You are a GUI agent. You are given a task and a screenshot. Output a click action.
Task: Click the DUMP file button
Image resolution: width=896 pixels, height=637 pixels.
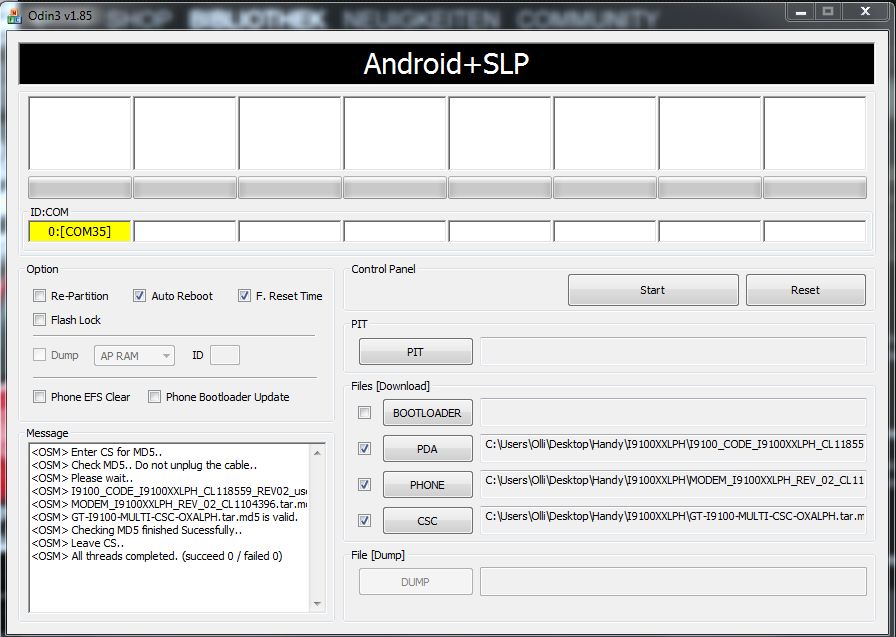point(415,582)
